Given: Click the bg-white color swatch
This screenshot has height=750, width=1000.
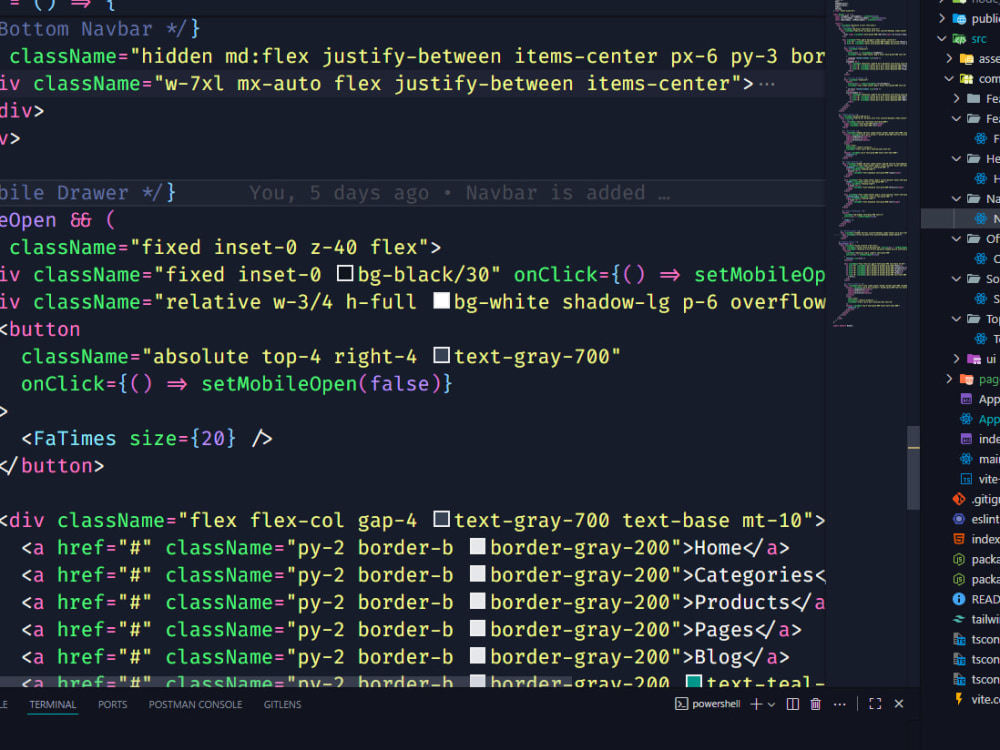Looking at the screenshot, I should pos(441,301).
